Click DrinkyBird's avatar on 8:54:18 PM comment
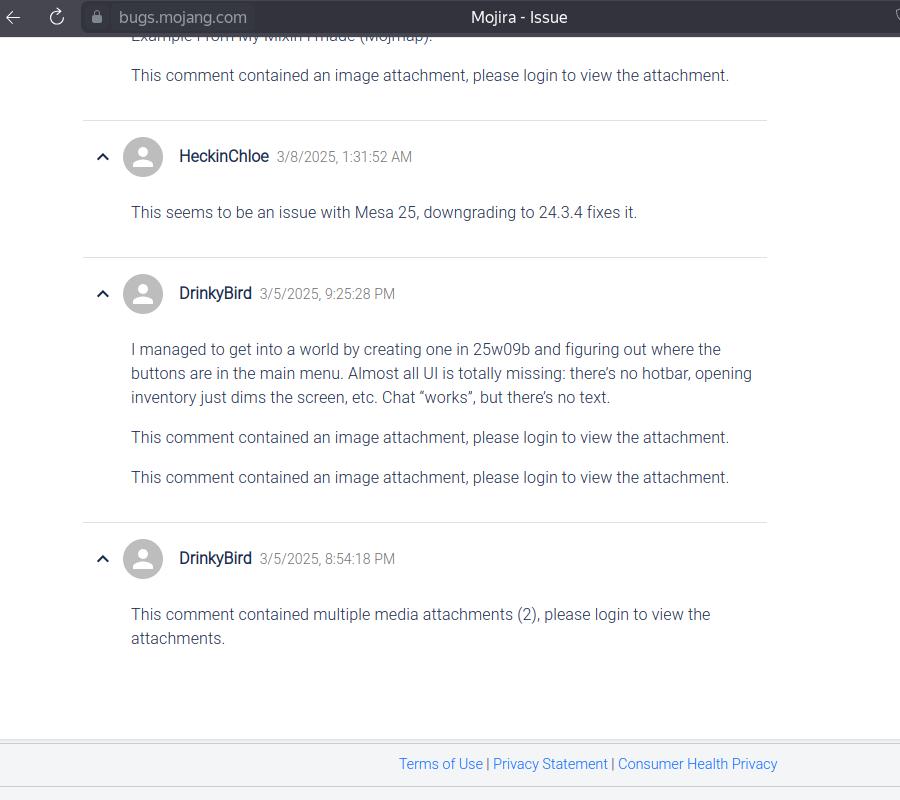The width and height of the screenshot is (900, 800). pyautogui.click(x=143, y=559)
